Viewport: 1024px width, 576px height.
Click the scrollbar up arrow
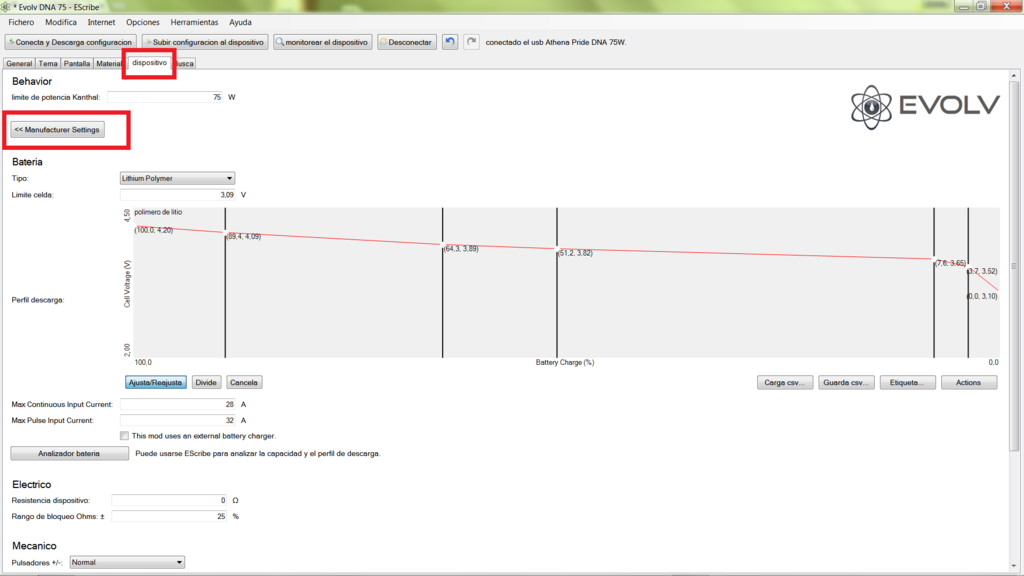[x=1014, y=76]
